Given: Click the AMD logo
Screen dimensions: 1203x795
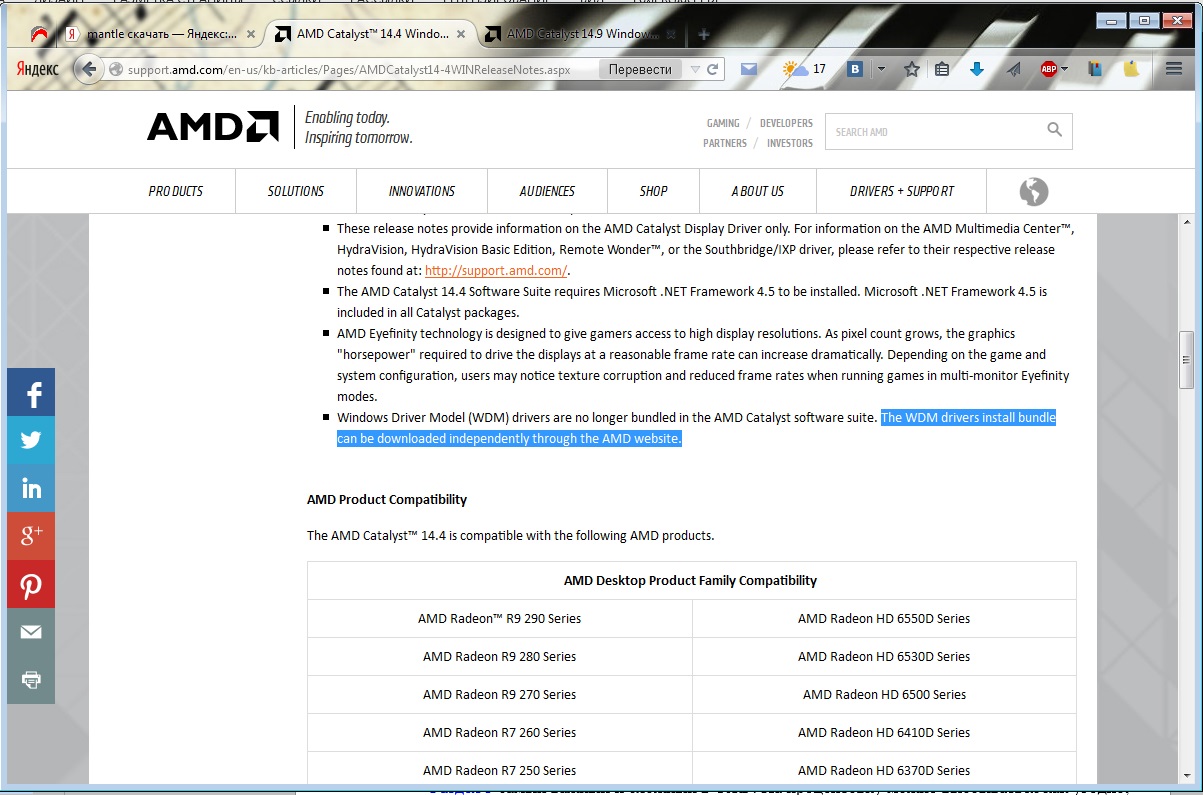Looking at the screenshot, I should (x=212, y=126).
